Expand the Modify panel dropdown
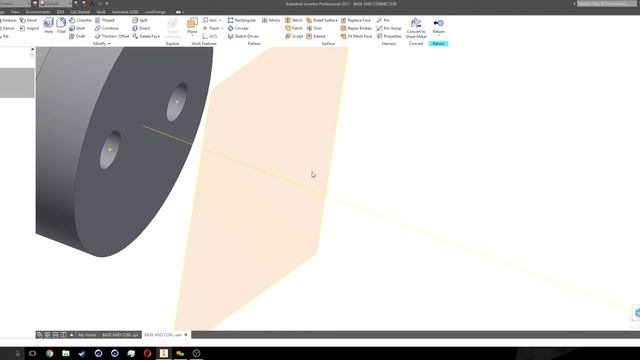Image resolution: width=640 pixels, height=360 pixels. coord(102,44)
